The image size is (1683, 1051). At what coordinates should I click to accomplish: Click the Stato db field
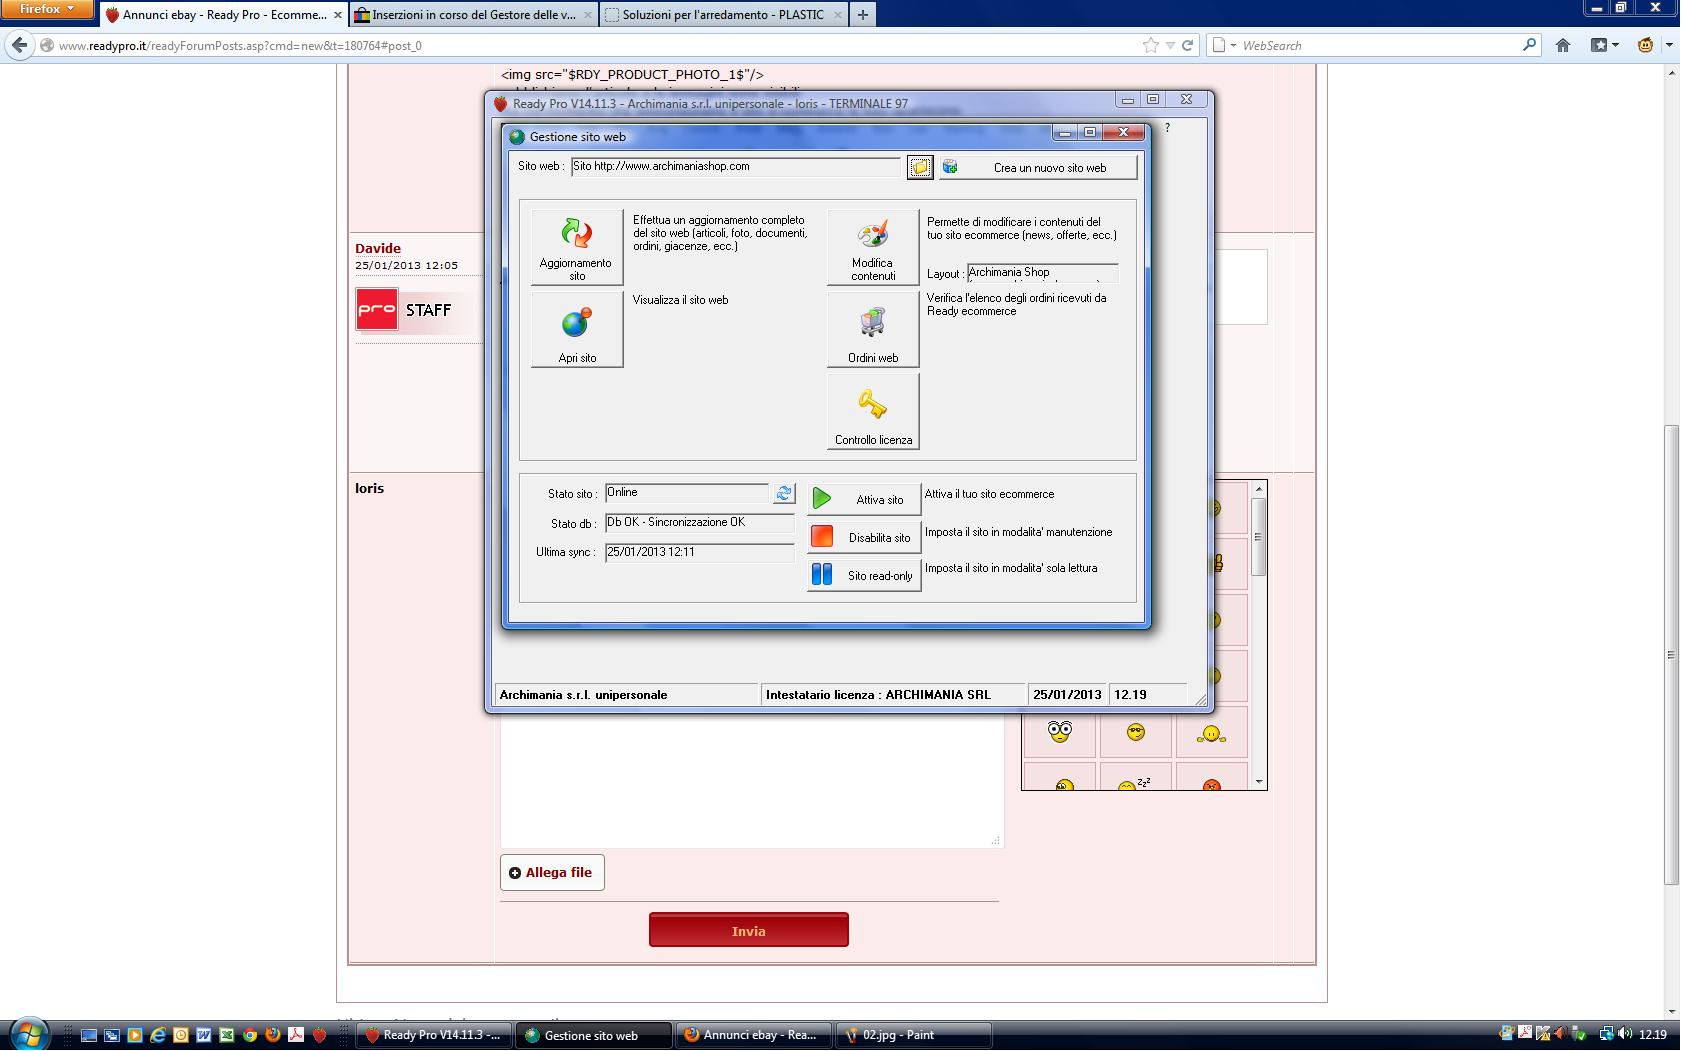700,523
